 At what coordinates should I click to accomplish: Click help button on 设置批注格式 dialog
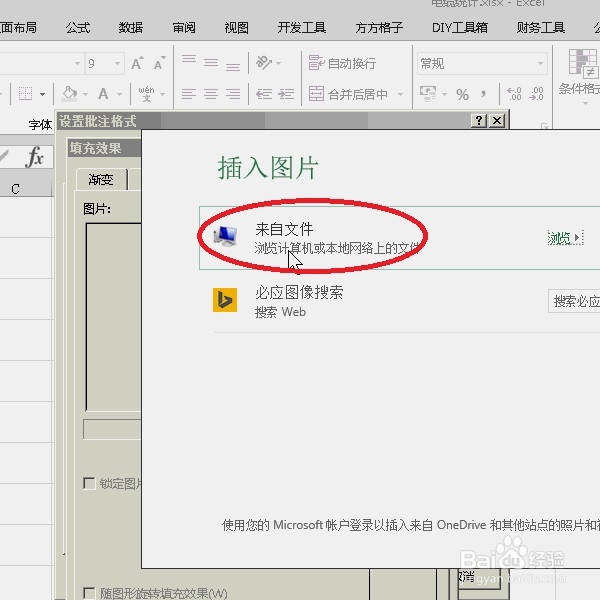478,121
